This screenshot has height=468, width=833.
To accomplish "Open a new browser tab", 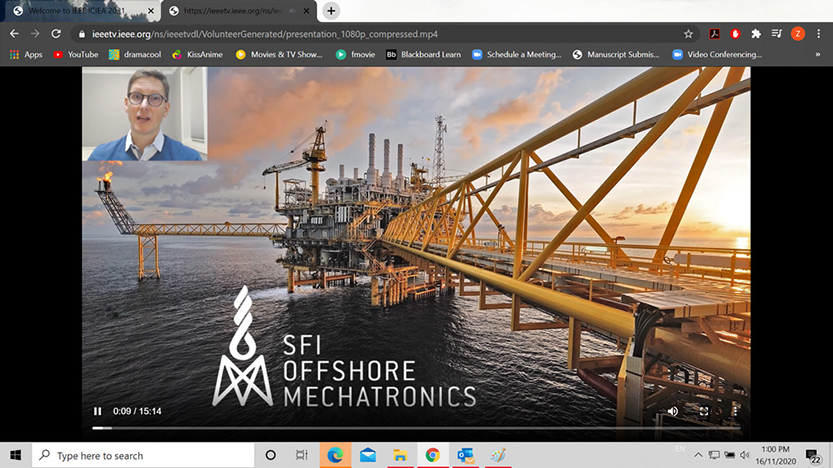I will (331, 11).
